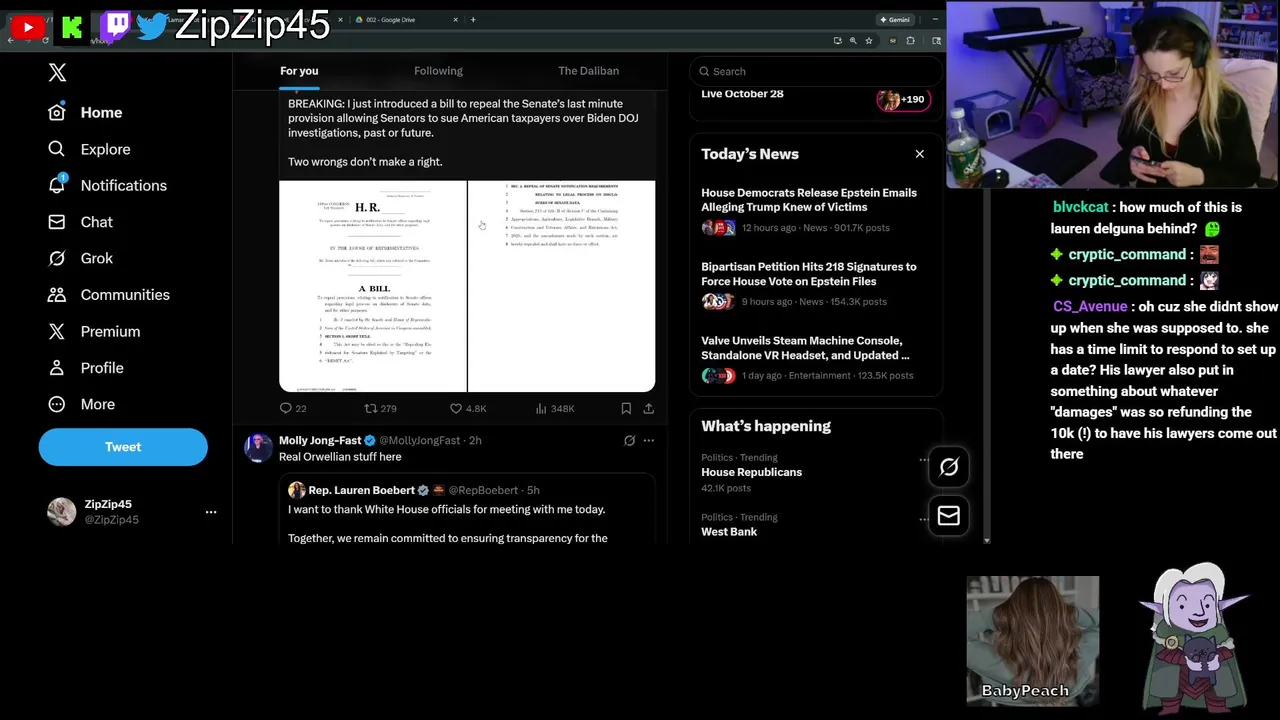Screen dimensions: 1280x720
Task: Open West Bank trending topic
Action: pyautogui.click(x=729, y=532)
